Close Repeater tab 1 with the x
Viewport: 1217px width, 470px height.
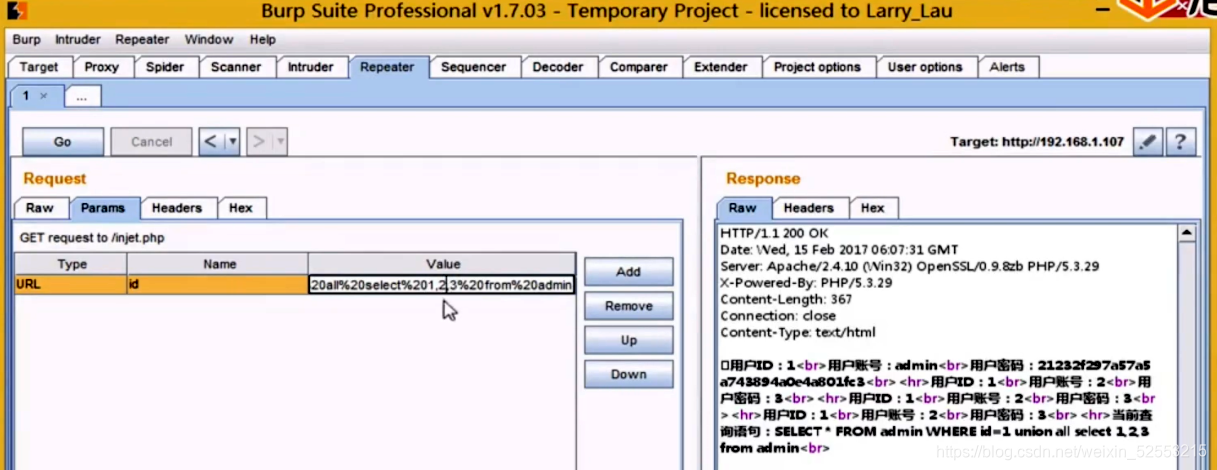click(x=43, y=96)
